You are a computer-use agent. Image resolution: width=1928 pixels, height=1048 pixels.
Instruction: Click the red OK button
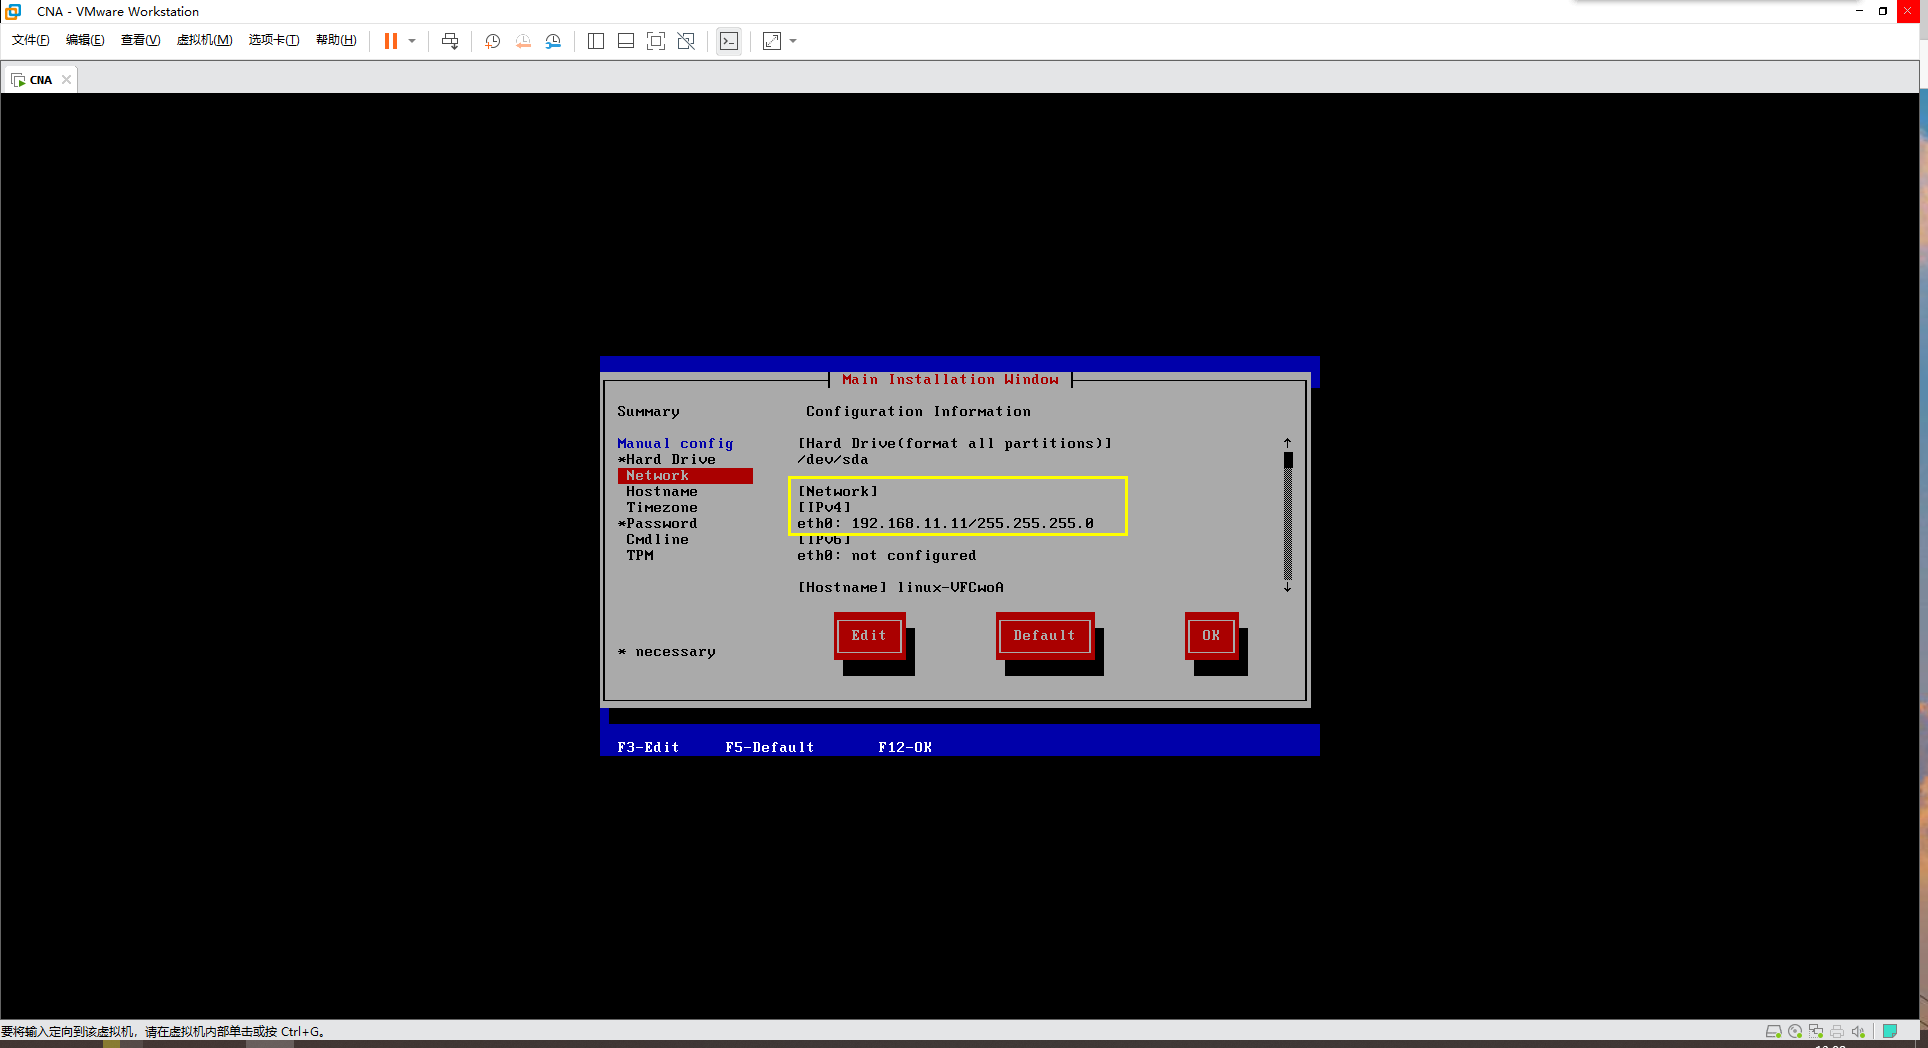click(x=1211, y=636)
